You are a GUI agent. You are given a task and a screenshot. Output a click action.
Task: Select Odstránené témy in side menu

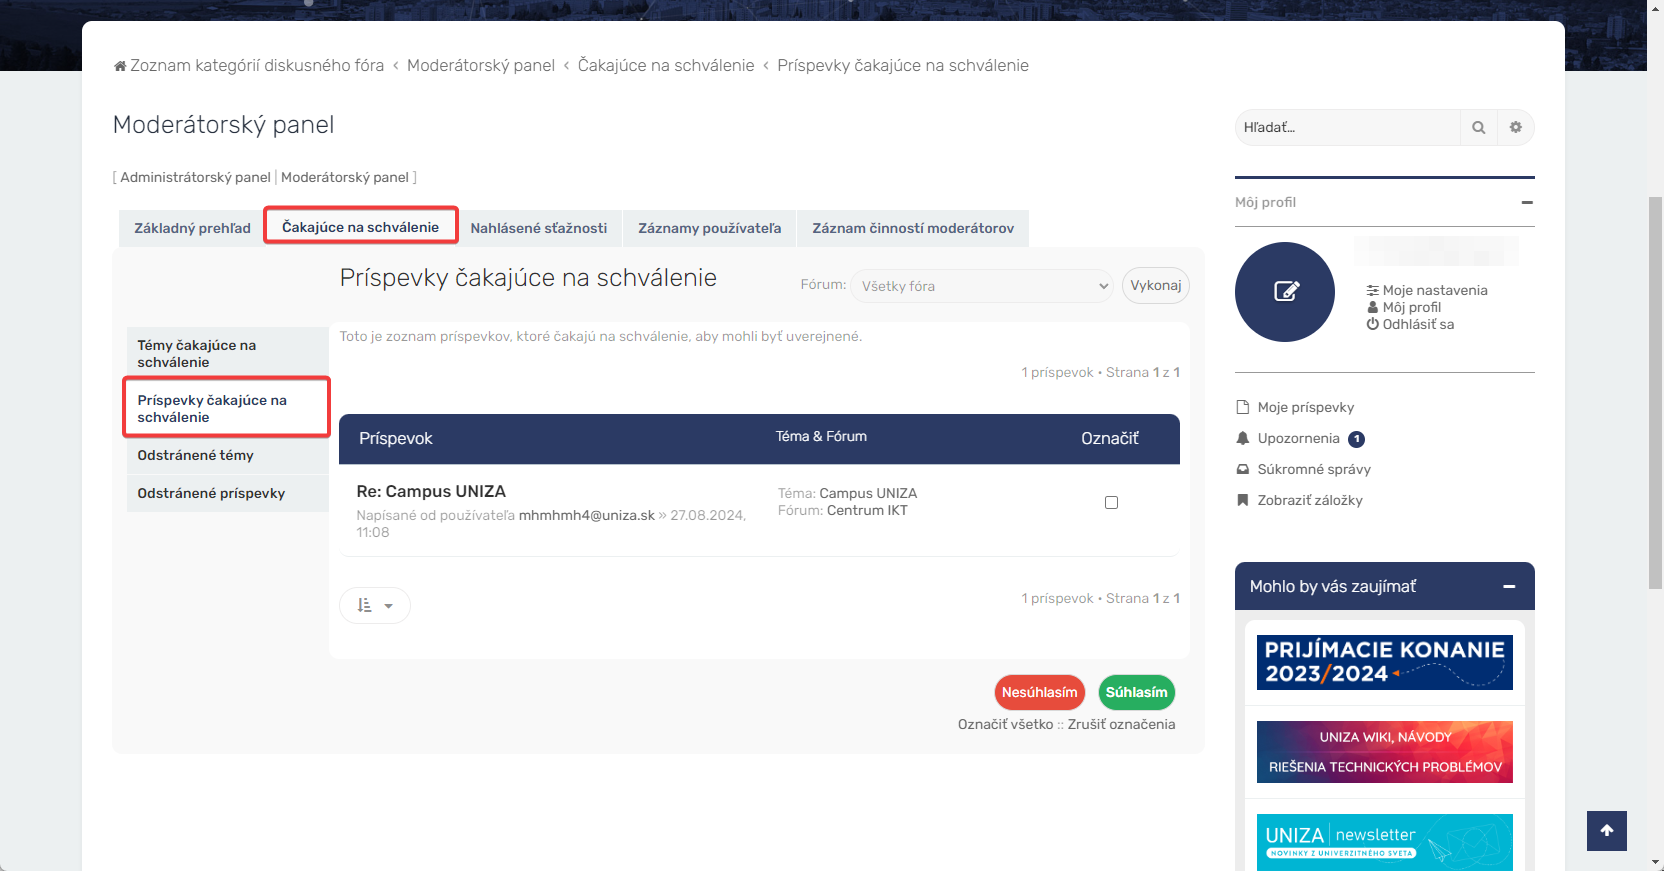(196, 455)
